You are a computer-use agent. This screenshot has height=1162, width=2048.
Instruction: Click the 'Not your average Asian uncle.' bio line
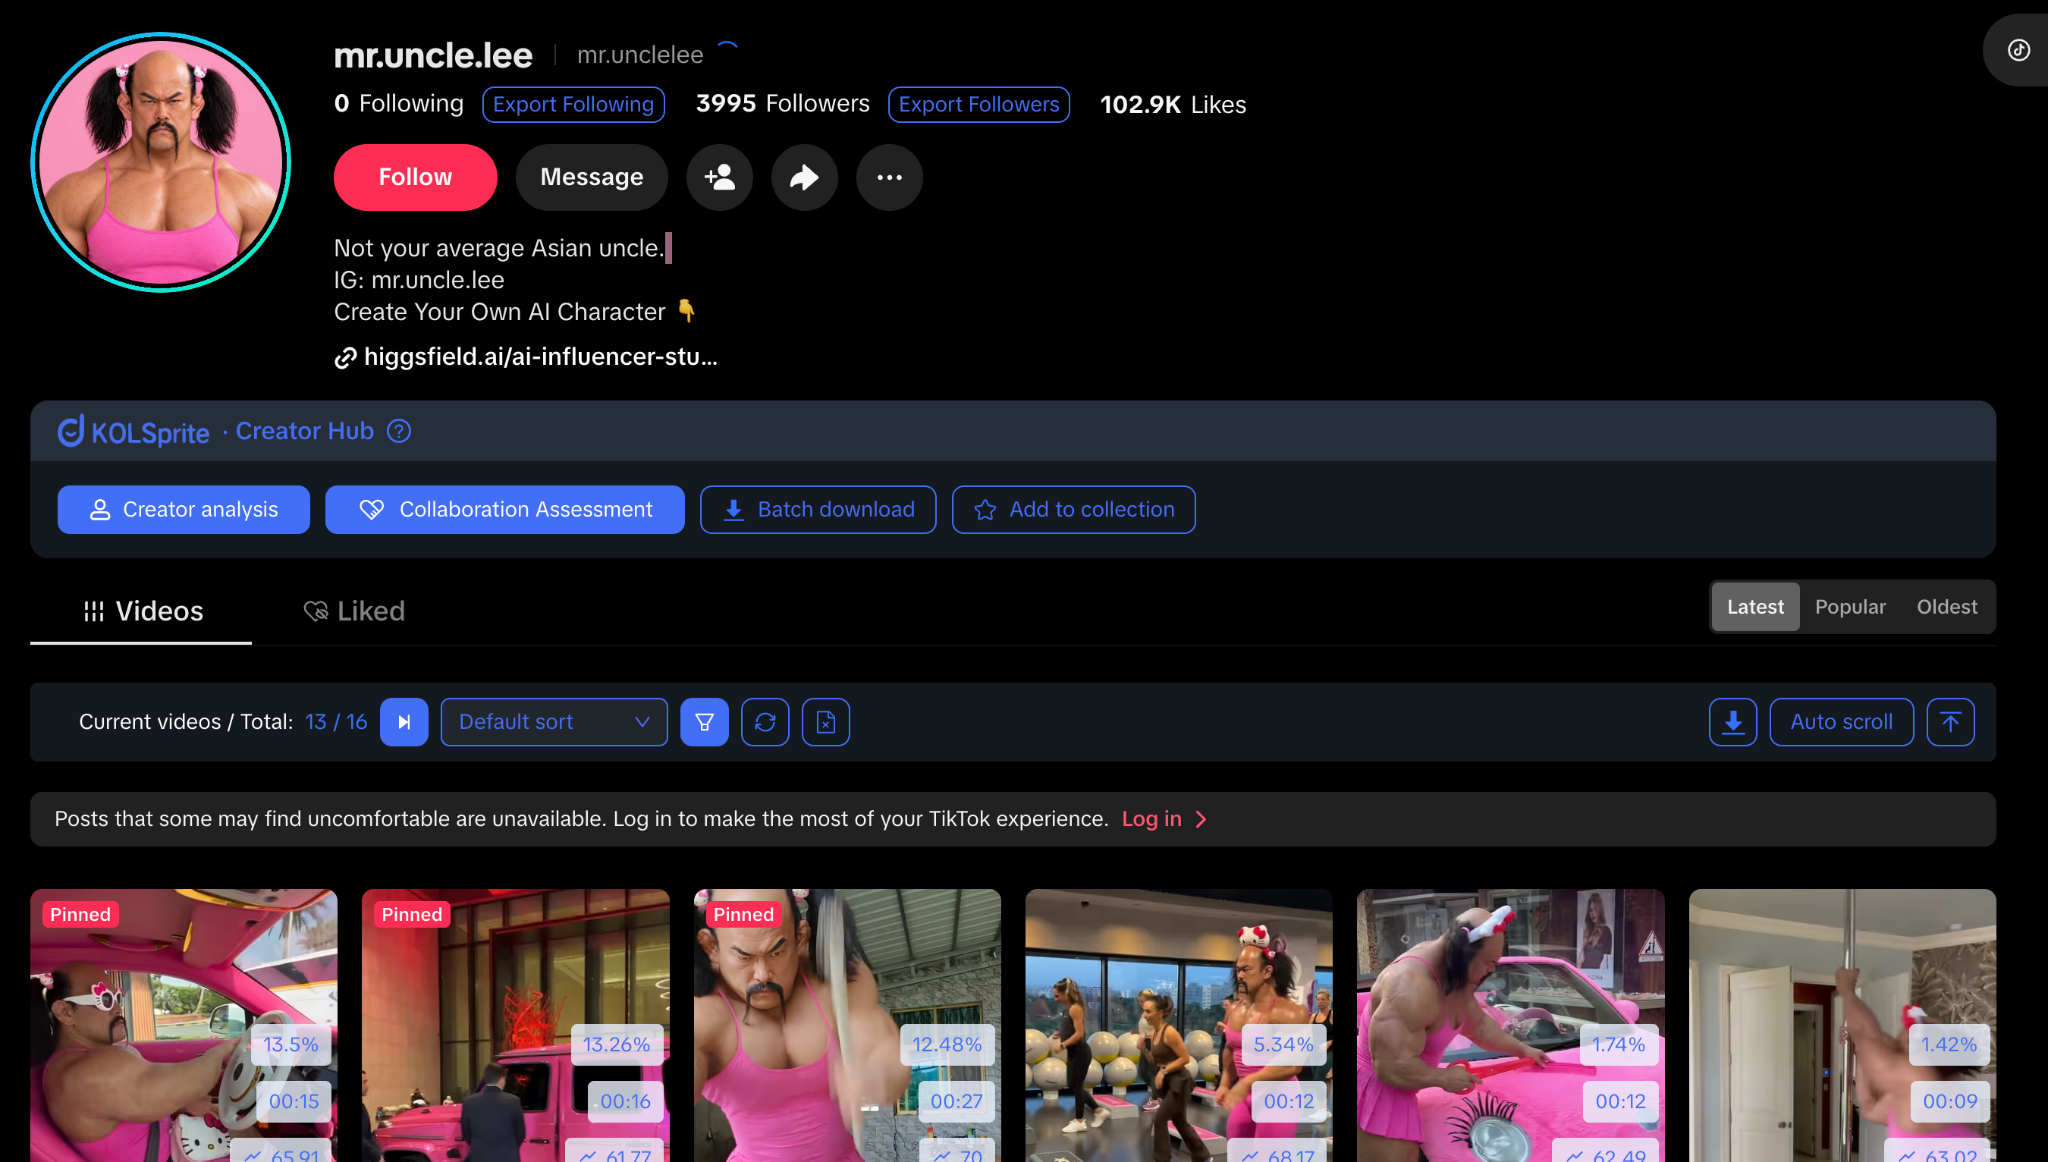498,248
